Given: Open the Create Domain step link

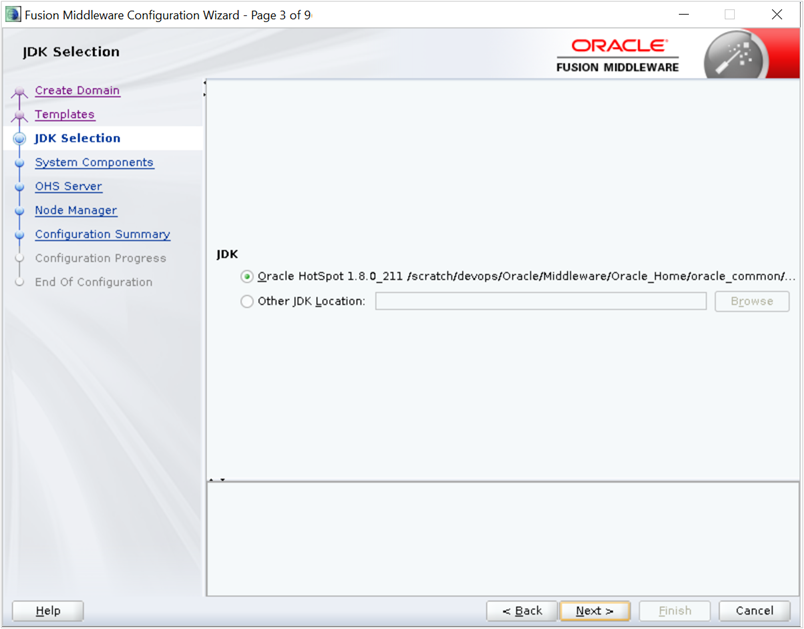Looking at the screenshot, I should pos(77,91).
